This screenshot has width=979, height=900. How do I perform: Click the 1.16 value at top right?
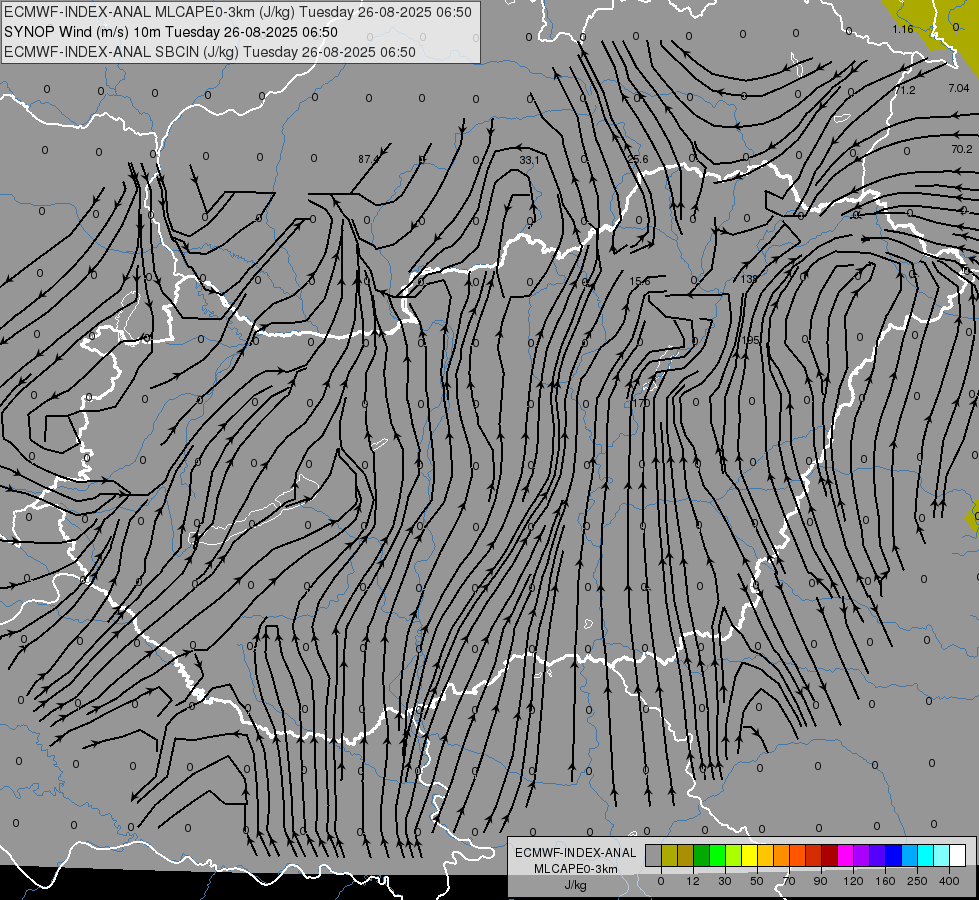coord(903,29)
